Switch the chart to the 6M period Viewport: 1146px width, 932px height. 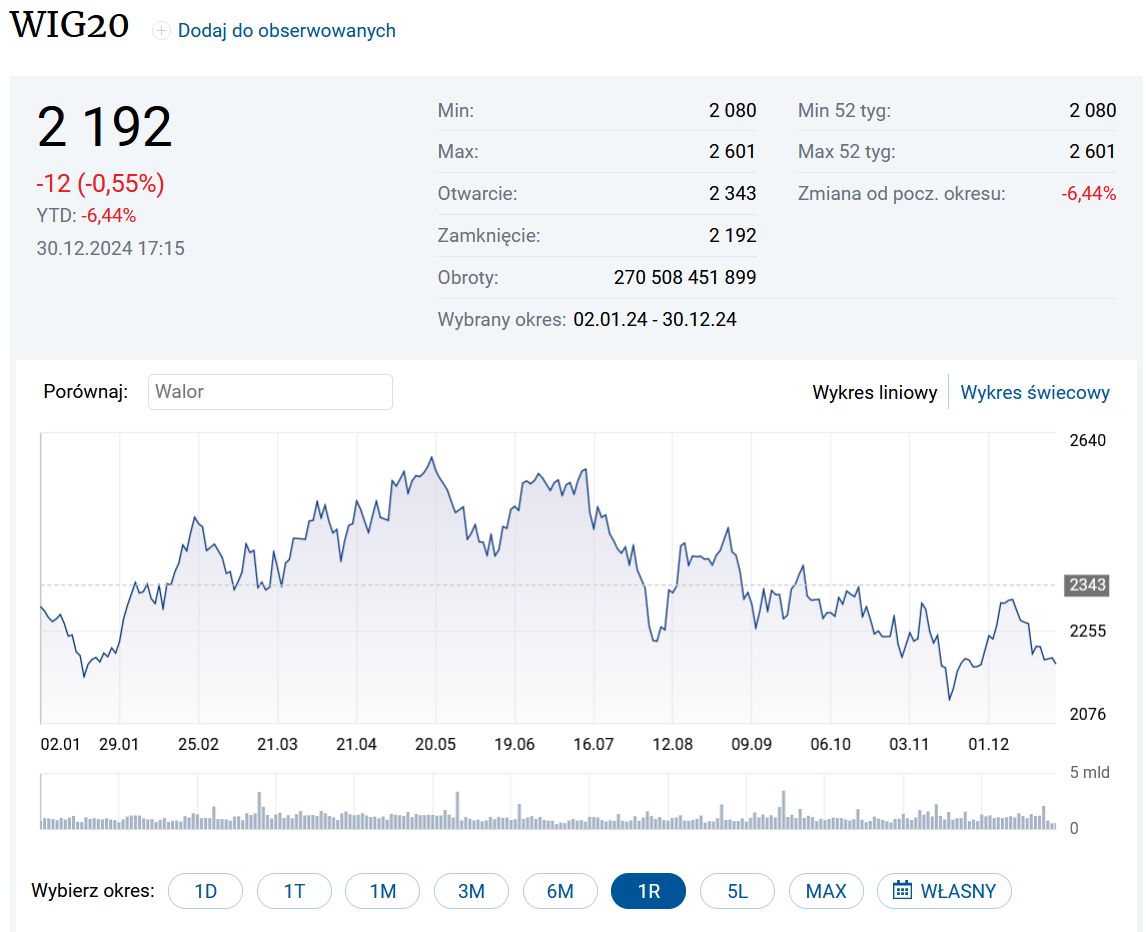pos(560,891)
